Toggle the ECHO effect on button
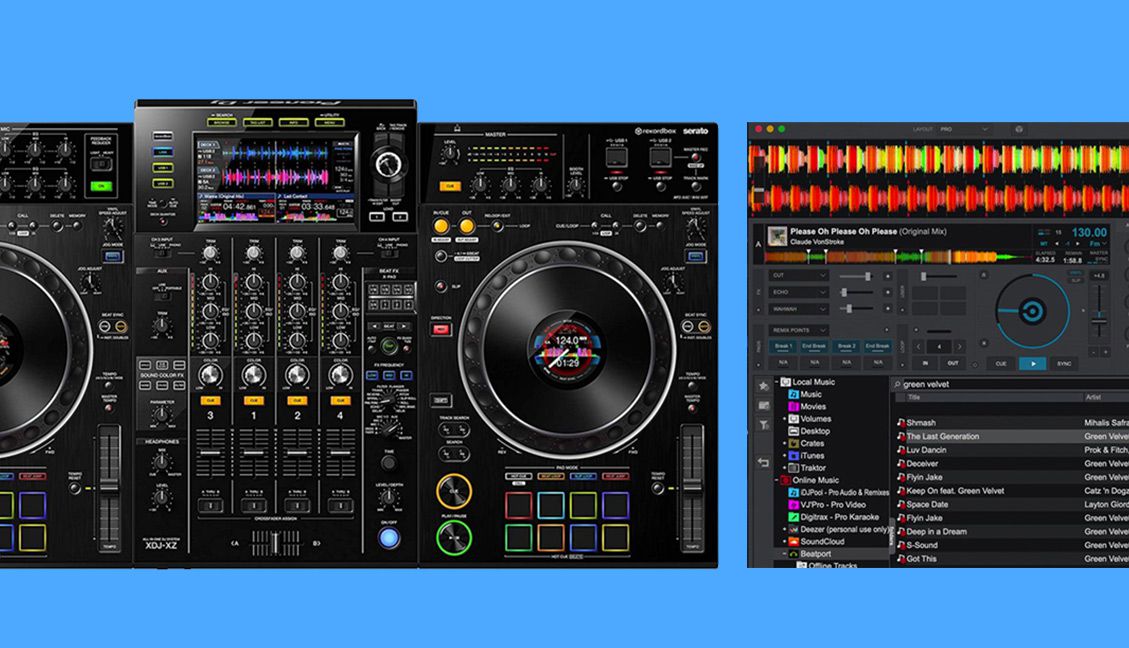 click(888, 292)
